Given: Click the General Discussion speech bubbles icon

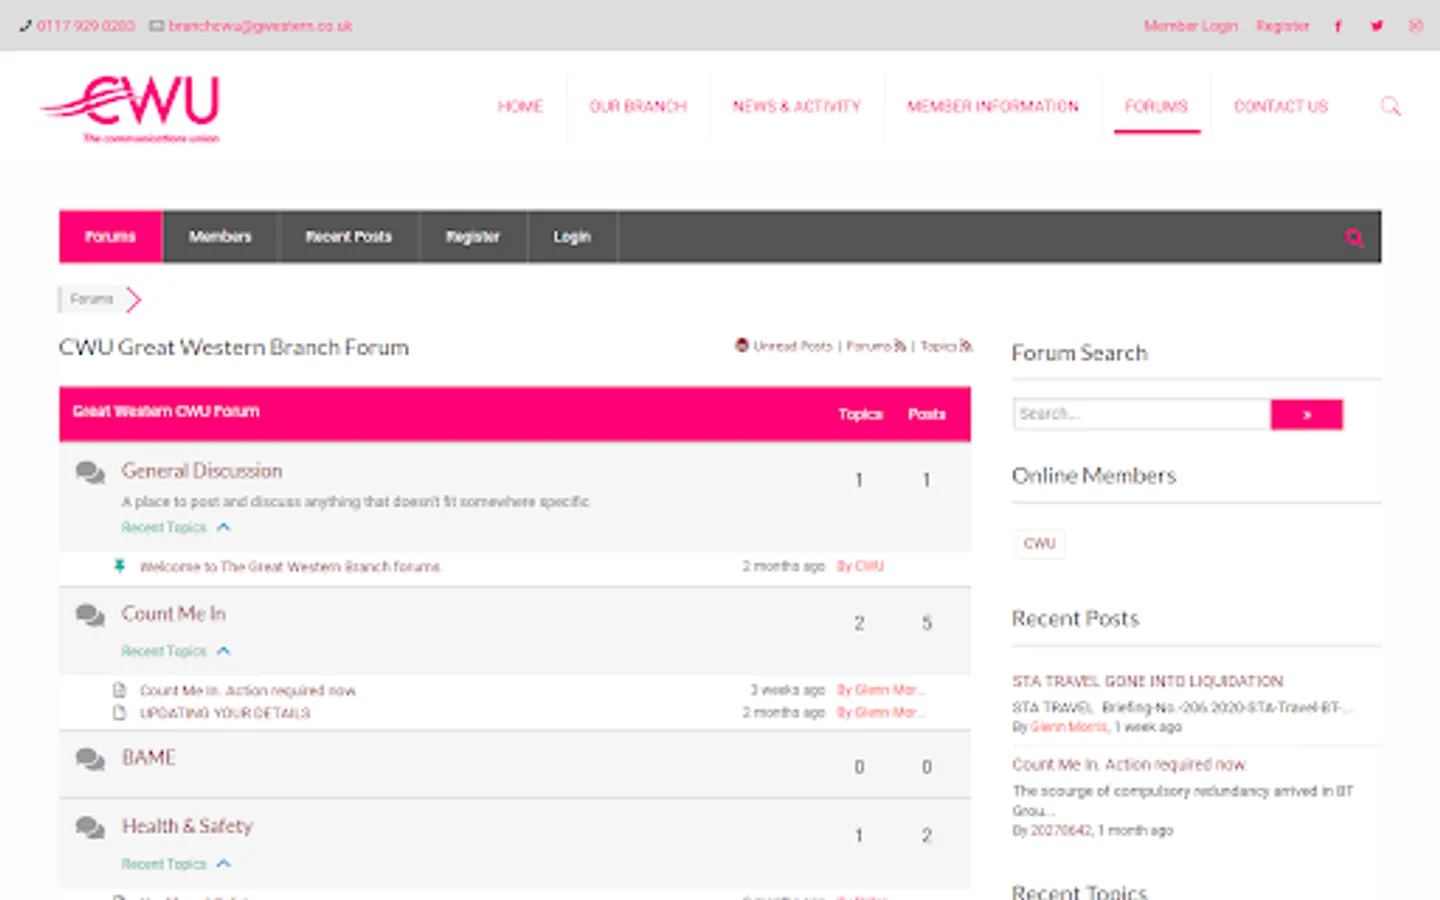Looking at the screenshot, I should (x=90, y=472).
